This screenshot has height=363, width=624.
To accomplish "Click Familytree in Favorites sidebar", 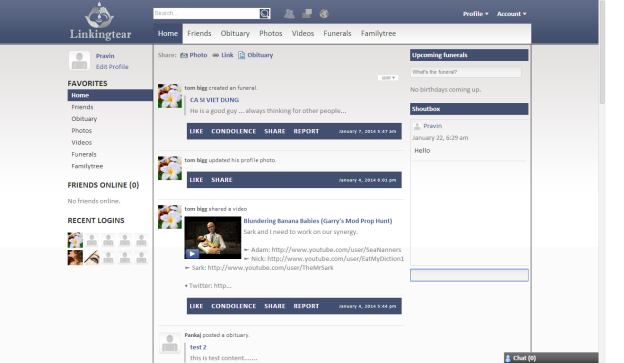I will (87, 166).
